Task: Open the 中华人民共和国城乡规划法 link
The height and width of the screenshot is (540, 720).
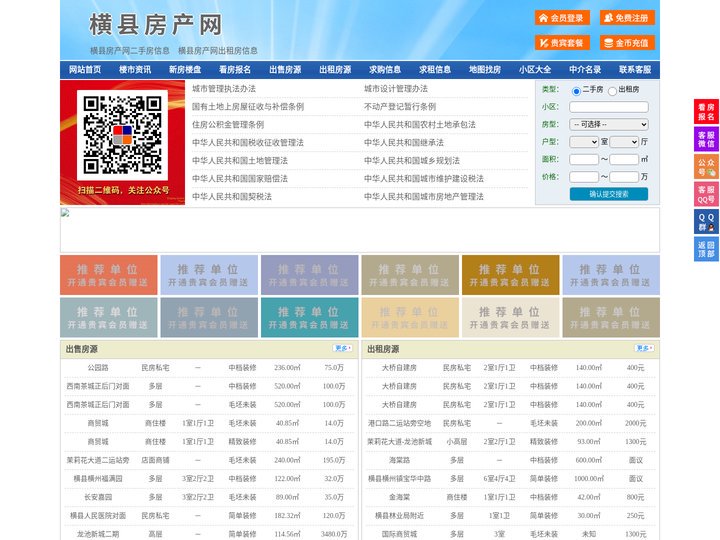Action: (x=412, y=160)
